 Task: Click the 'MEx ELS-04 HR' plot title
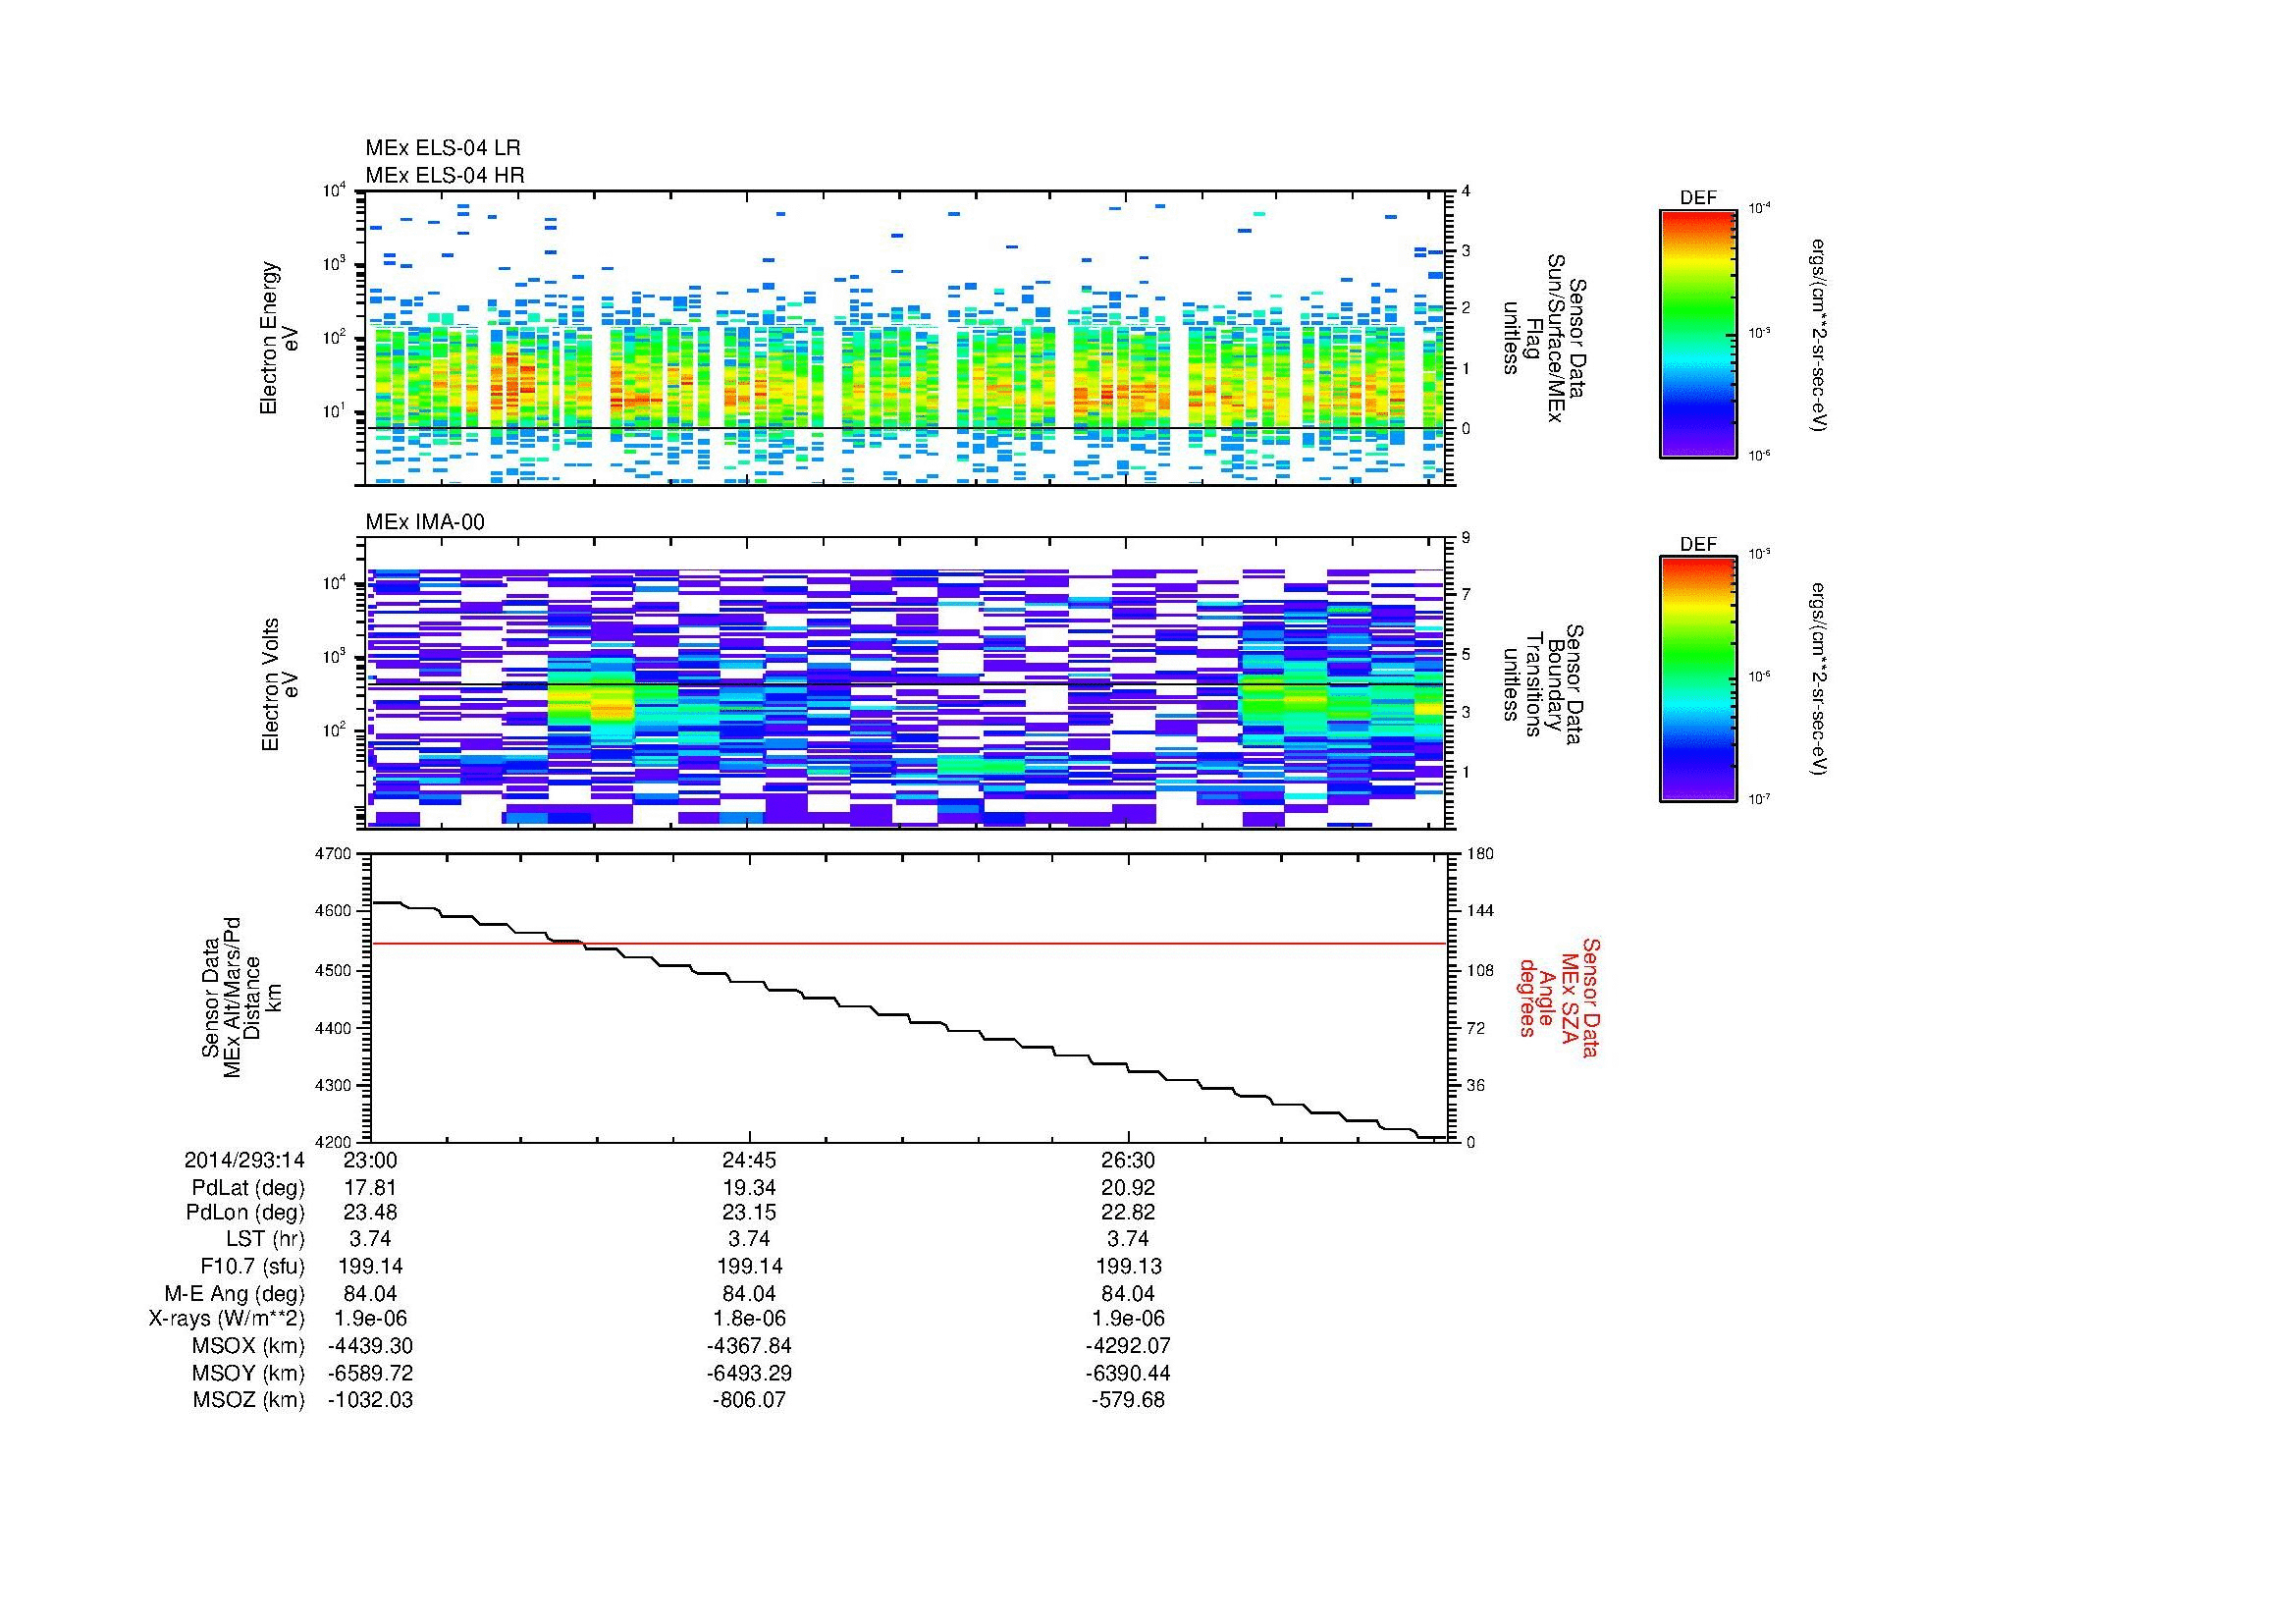coord(445,175)
